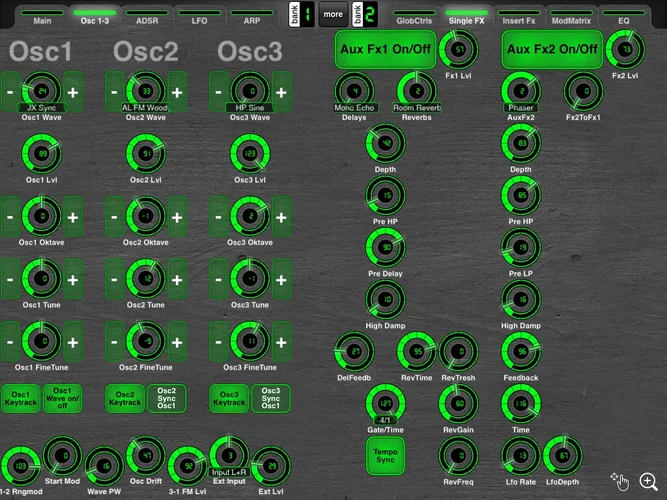Toggle Aux Fx1 On/Off
667x500 pixels.
click(x=385, y=49)
